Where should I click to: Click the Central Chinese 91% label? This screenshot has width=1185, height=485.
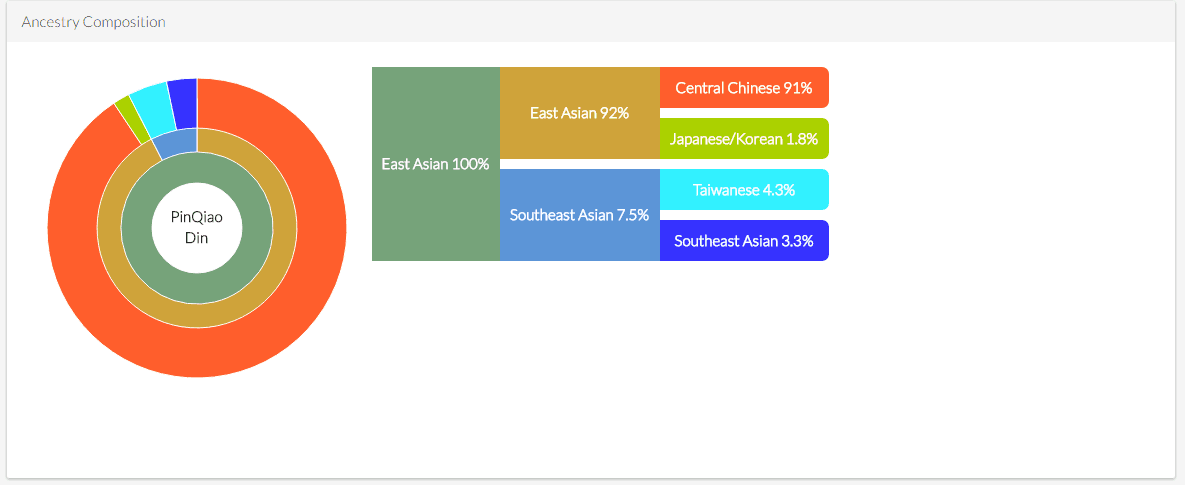744,88
